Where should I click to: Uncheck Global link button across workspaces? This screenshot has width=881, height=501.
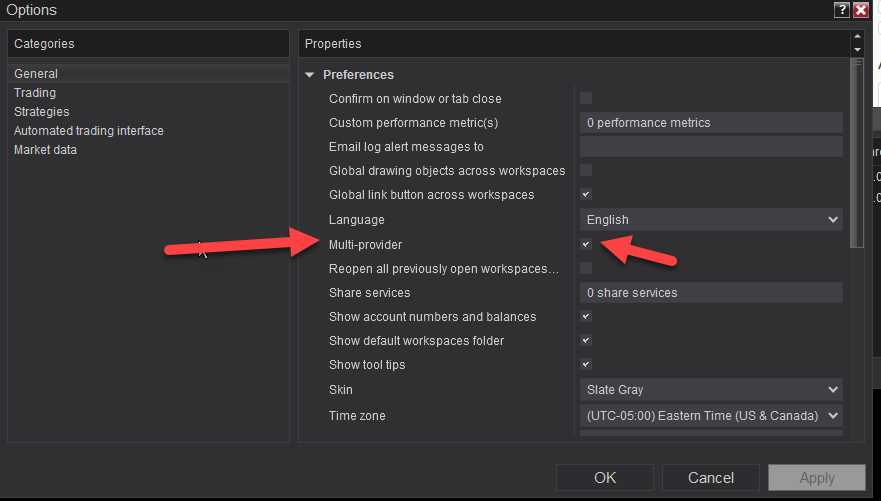[586, 194]
